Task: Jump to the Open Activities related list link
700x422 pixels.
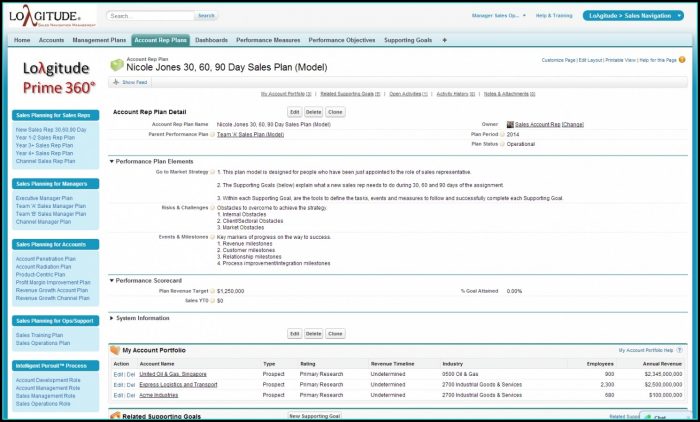Action: coord(408,94)
